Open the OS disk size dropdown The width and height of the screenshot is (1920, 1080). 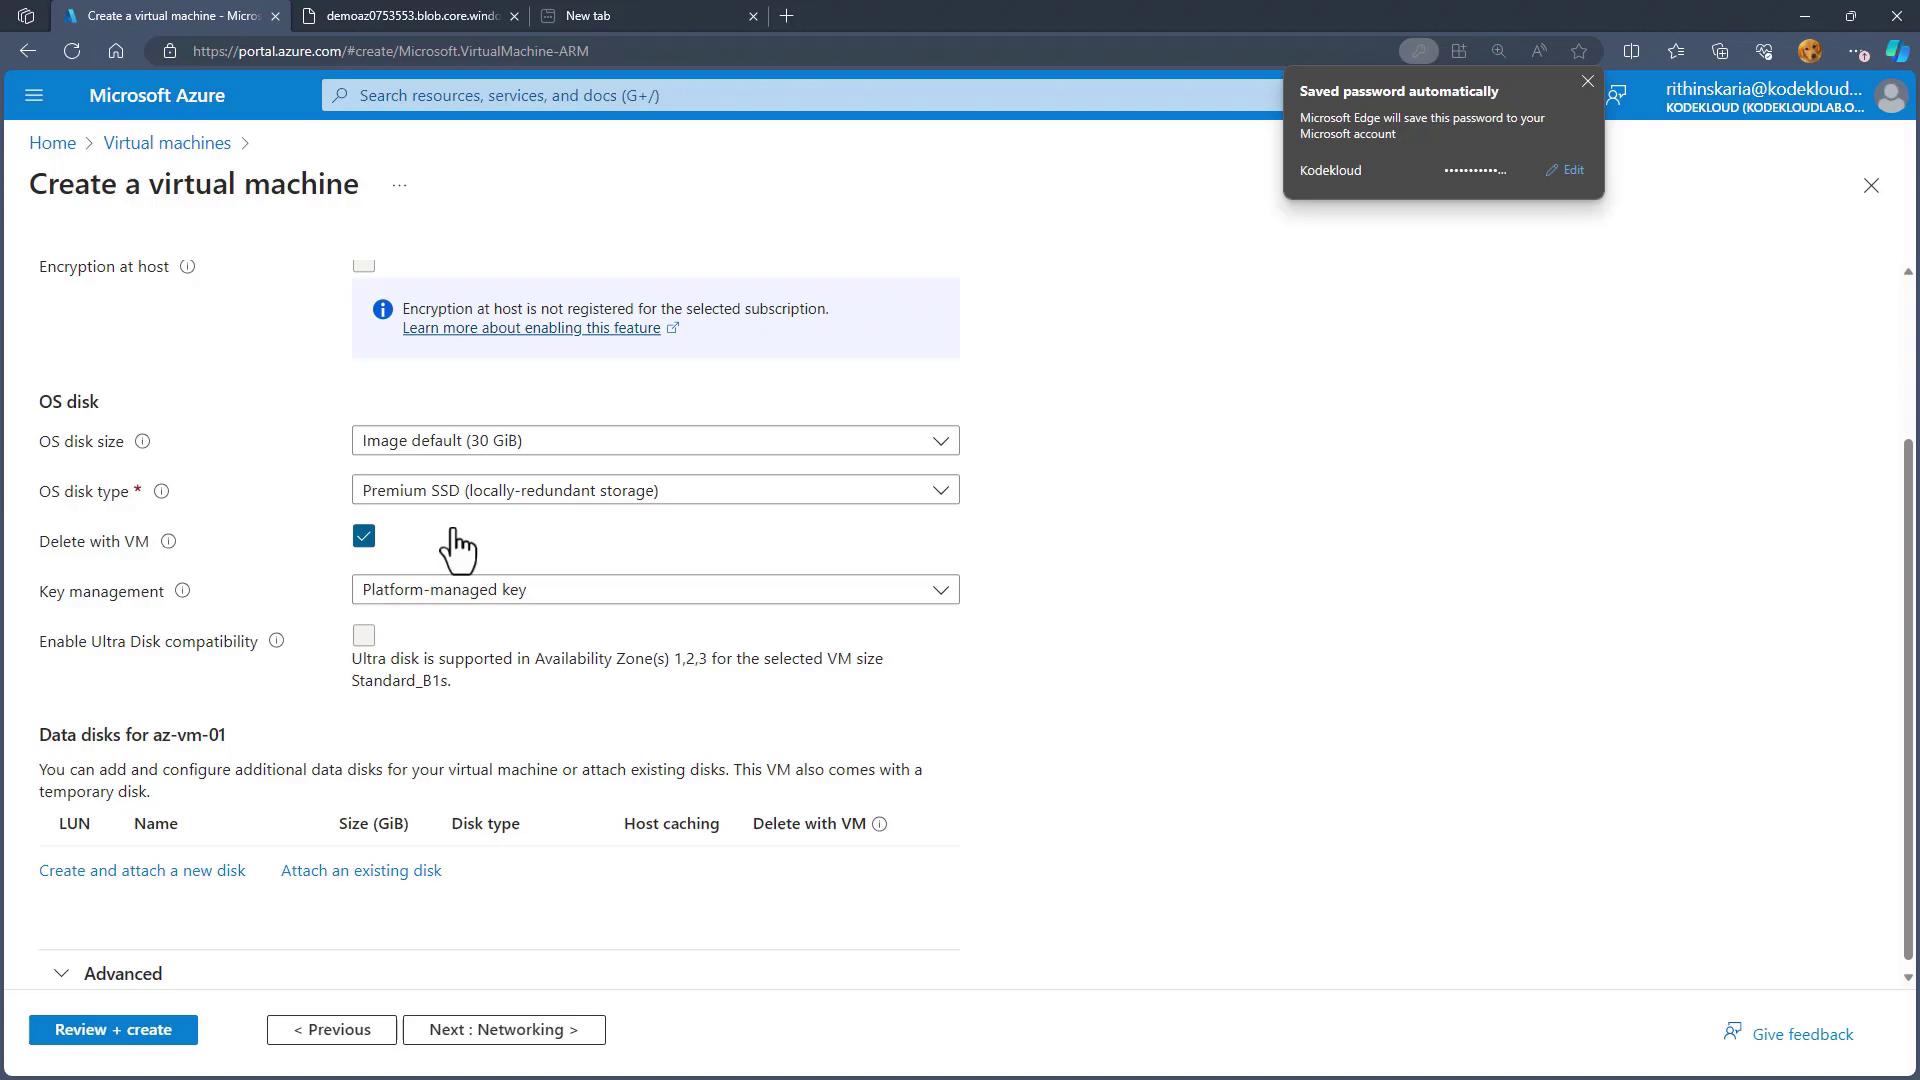point(655,441)
